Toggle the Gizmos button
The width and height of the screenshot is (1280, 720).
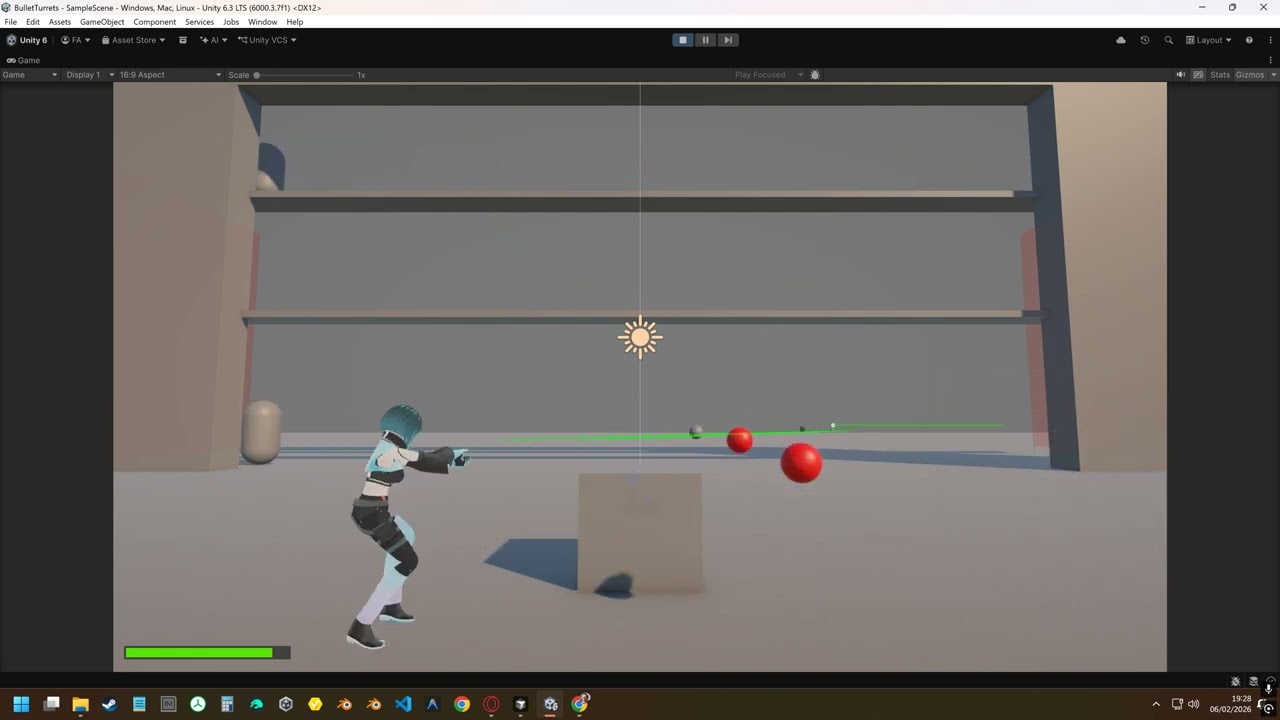pyautogui.click(x=1249, y=75)
